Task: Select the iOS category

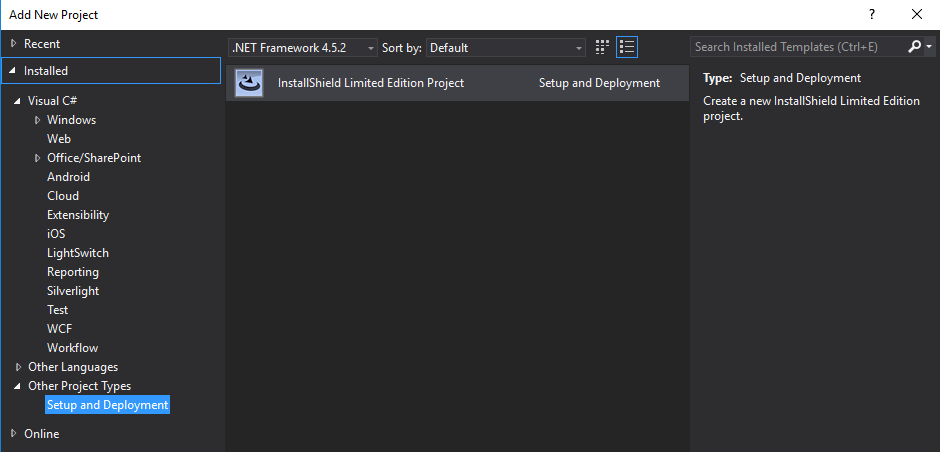Action: click(x=56, y=234)
